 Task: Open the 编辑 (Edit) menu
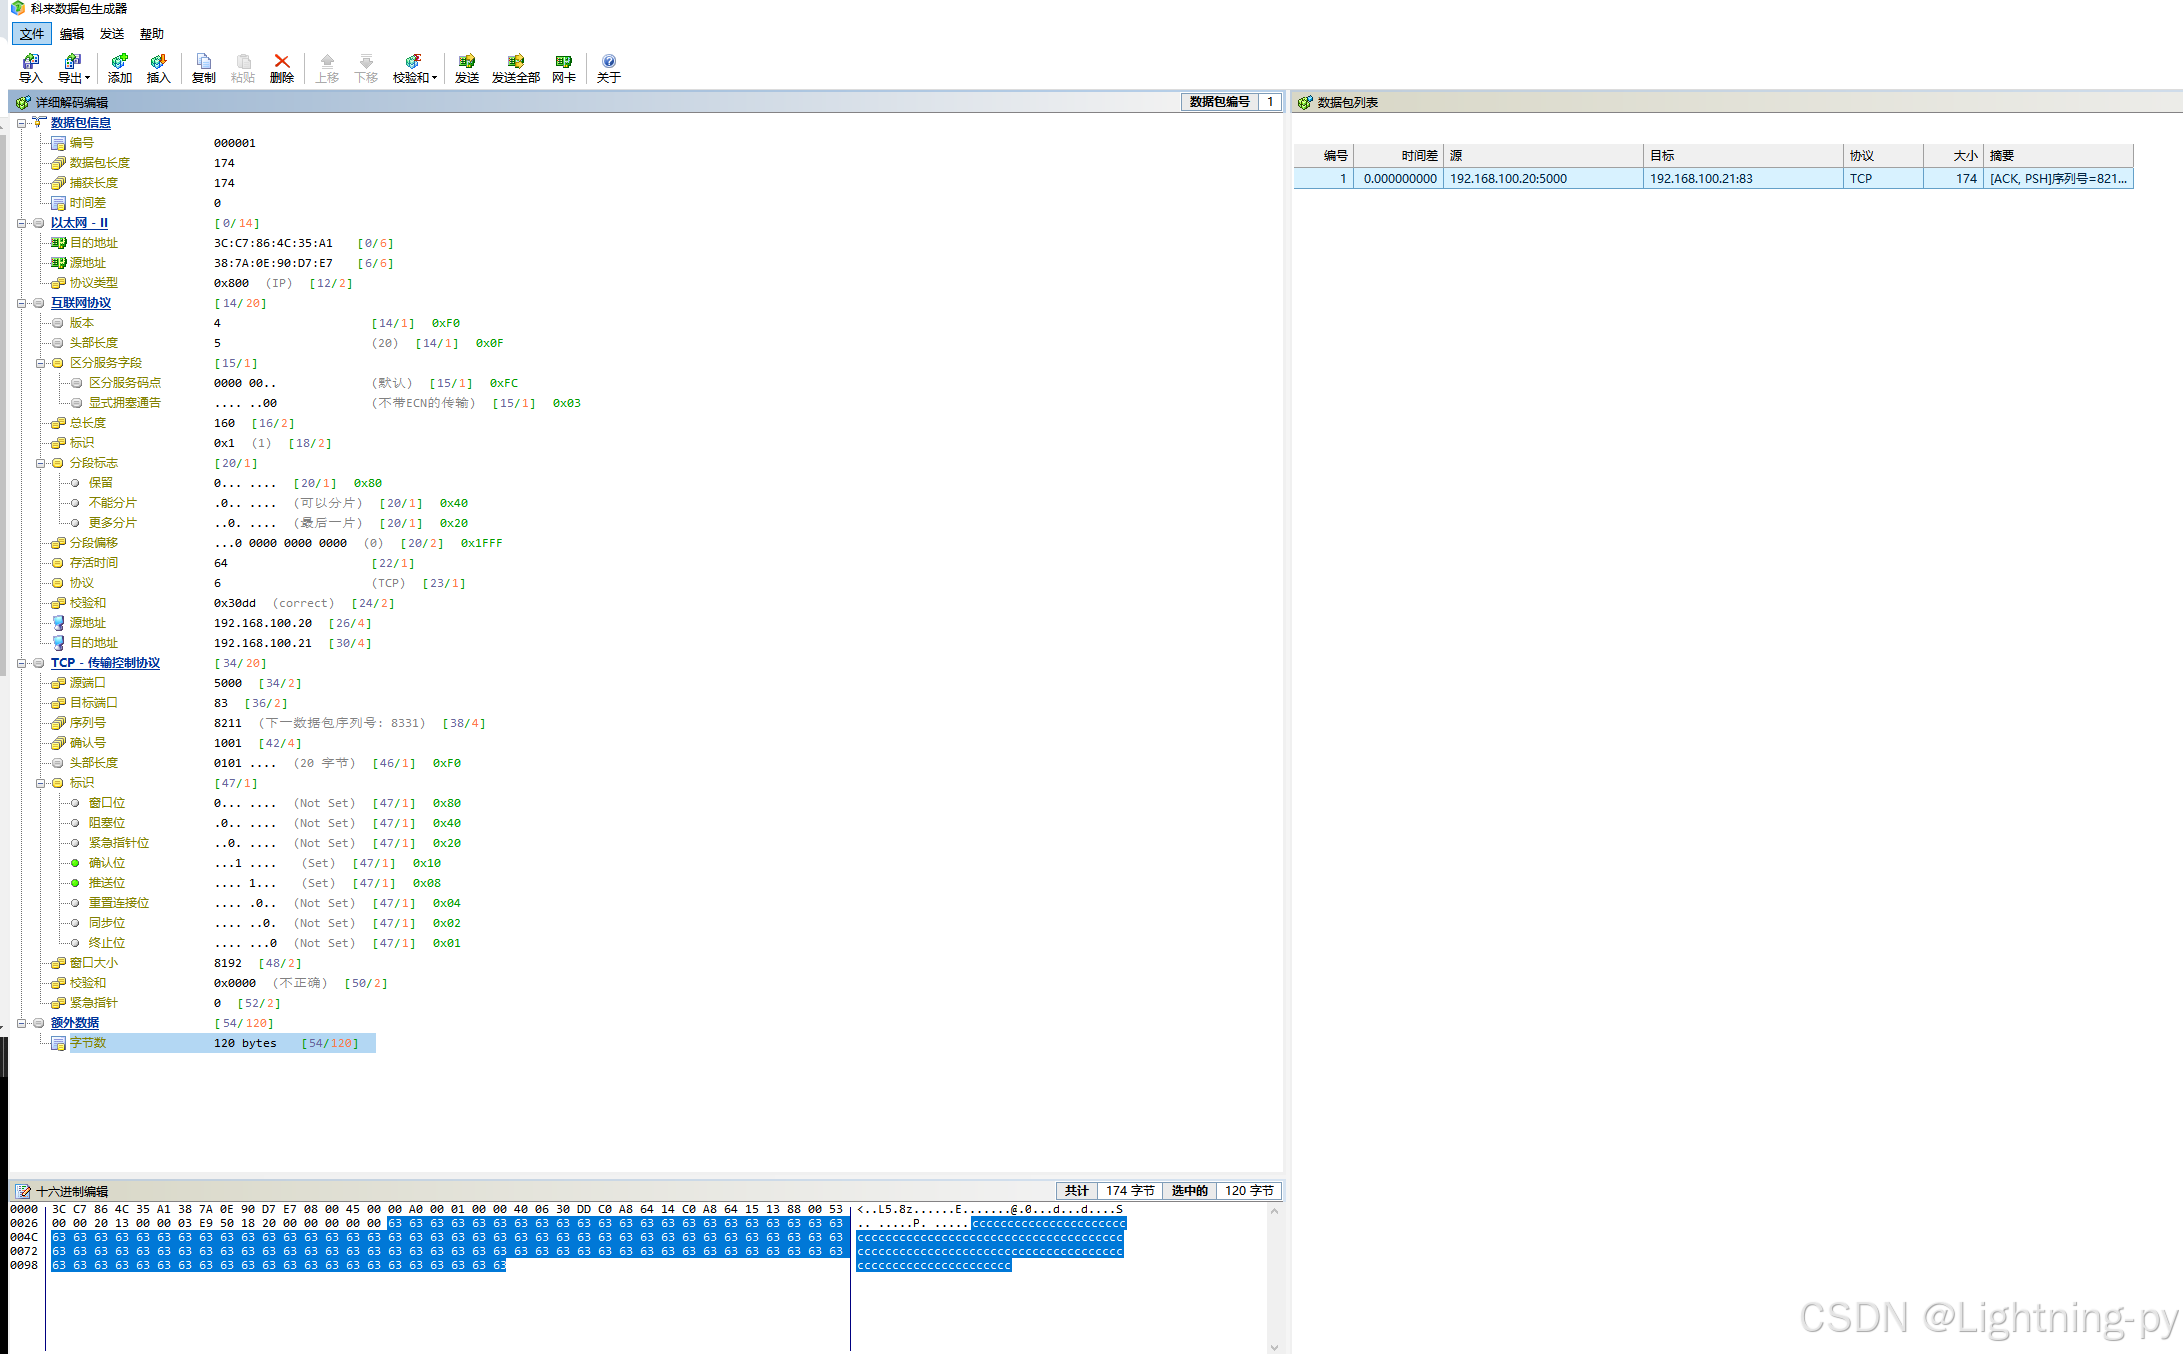tap(71, 34)
